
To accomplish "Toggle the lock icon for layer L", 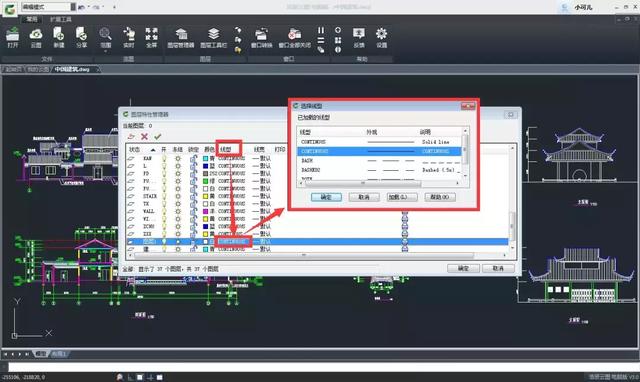I will coord(193,166).
